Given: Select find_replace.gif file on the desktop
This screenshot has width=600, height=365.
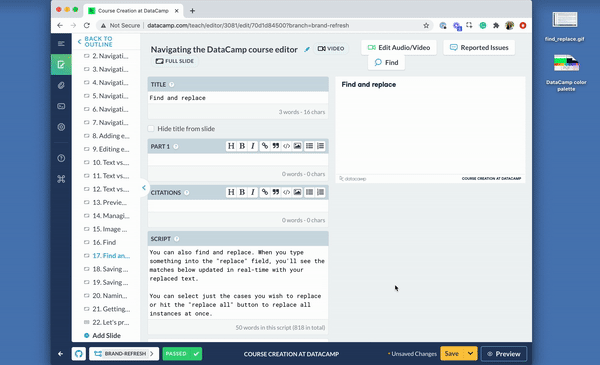Looking at the screenshot, I should pos(565,26).
